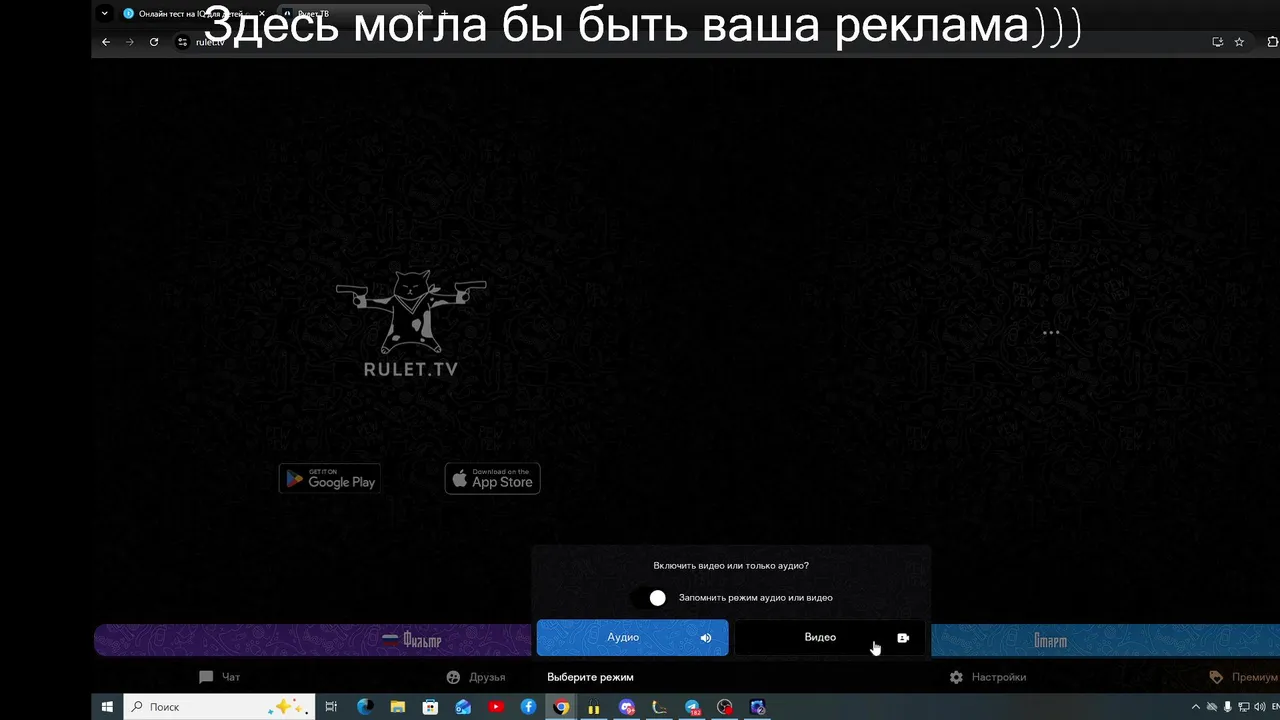Viewport: 1280px width, 720px height.
Task: Choose the Видео mode button
Action: (x=830, y=638)
